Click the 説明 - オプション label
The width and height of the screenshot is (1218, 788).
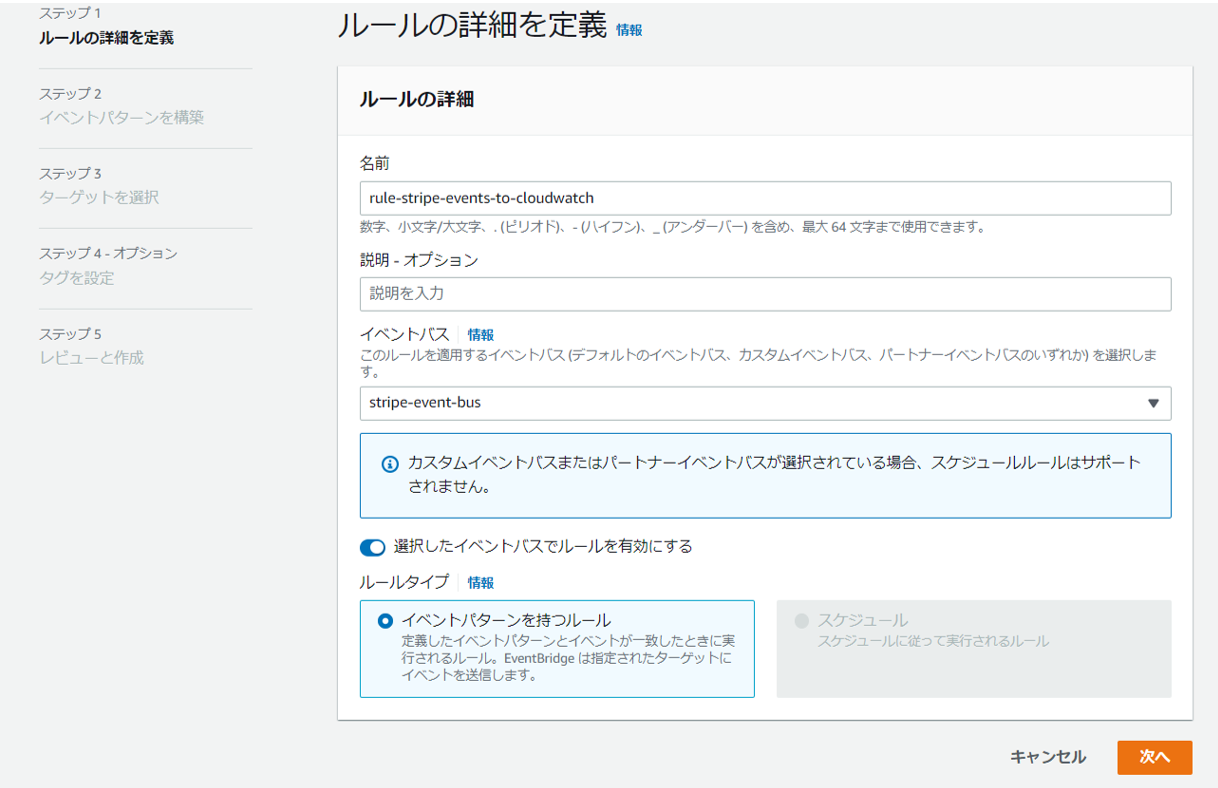pos(419,260)
